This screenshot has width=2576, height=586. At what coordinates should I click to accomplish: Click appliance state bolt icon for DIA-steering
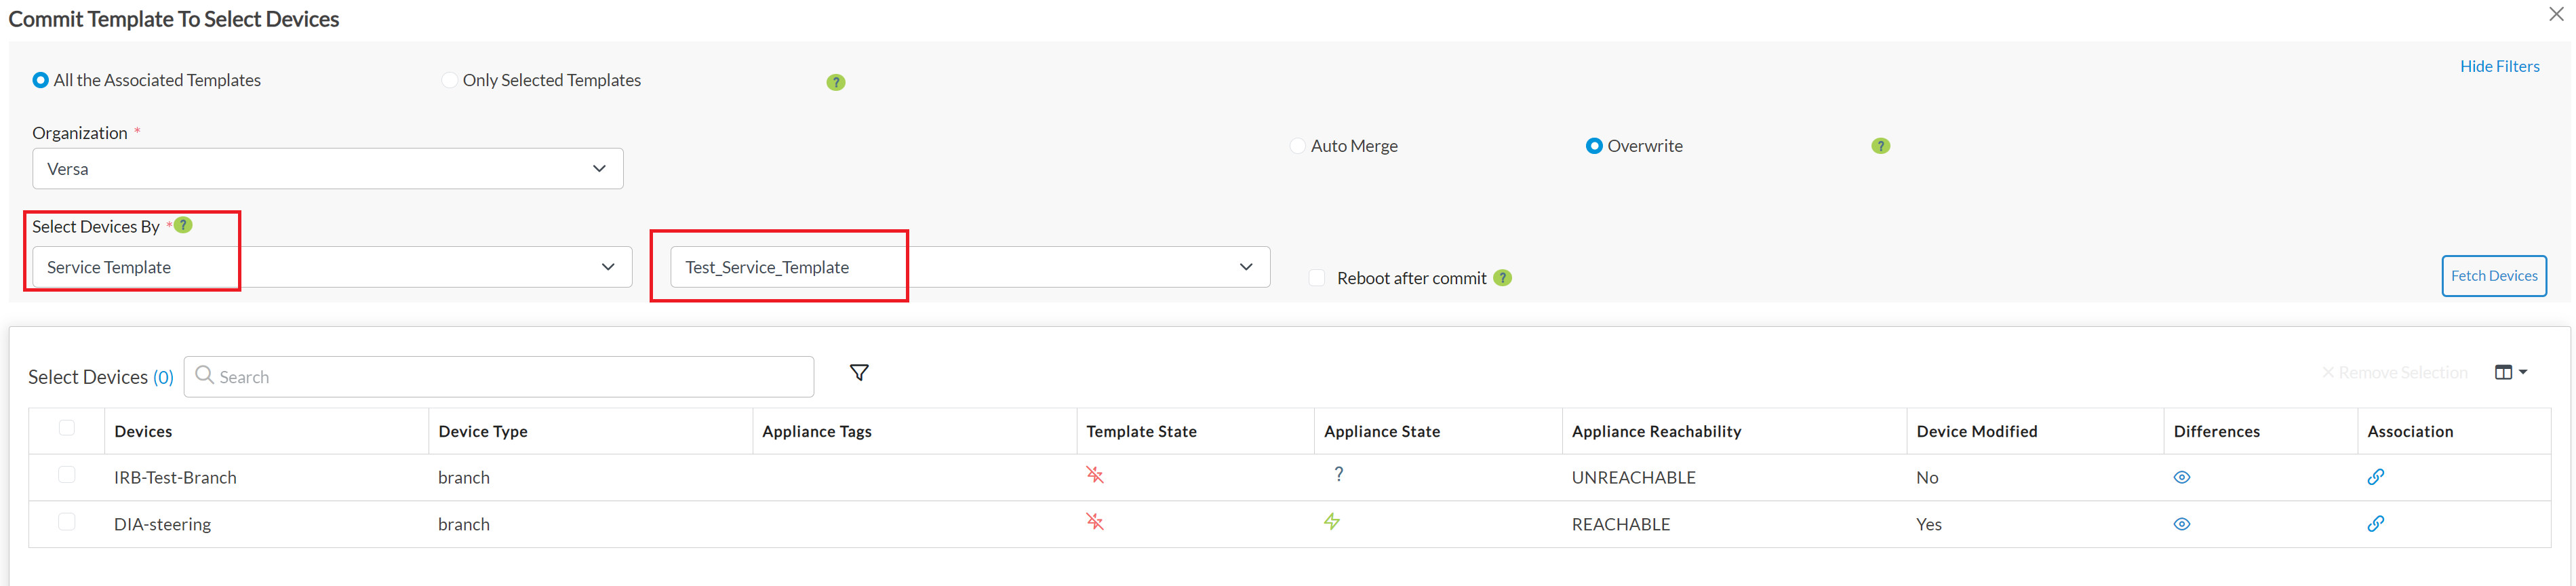click(x=1332, y=521)
